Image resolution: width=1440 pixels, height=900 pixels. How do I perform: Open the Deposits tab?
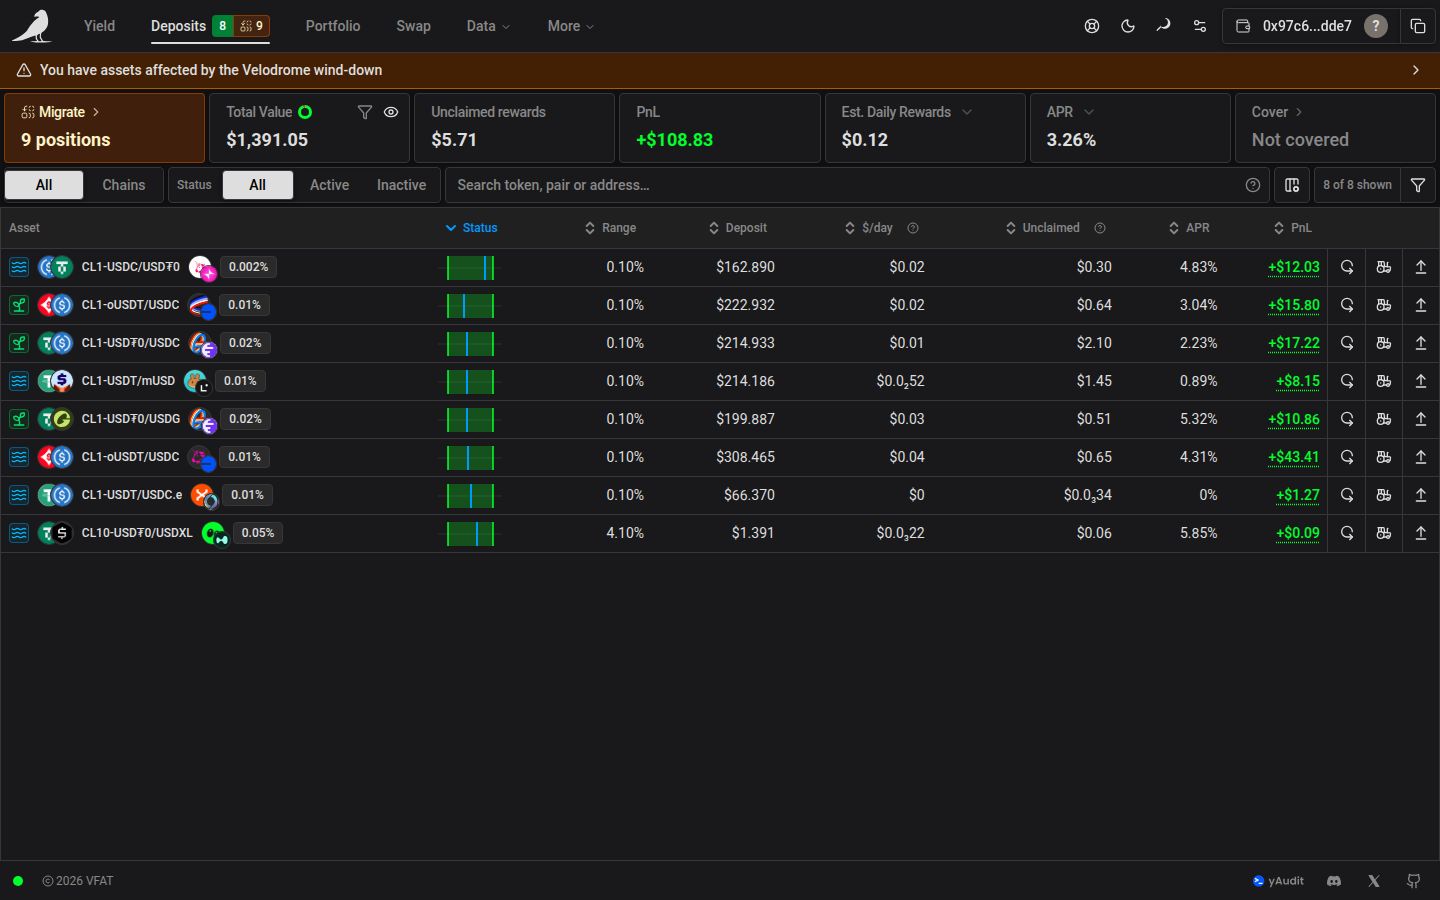point(210,26)
